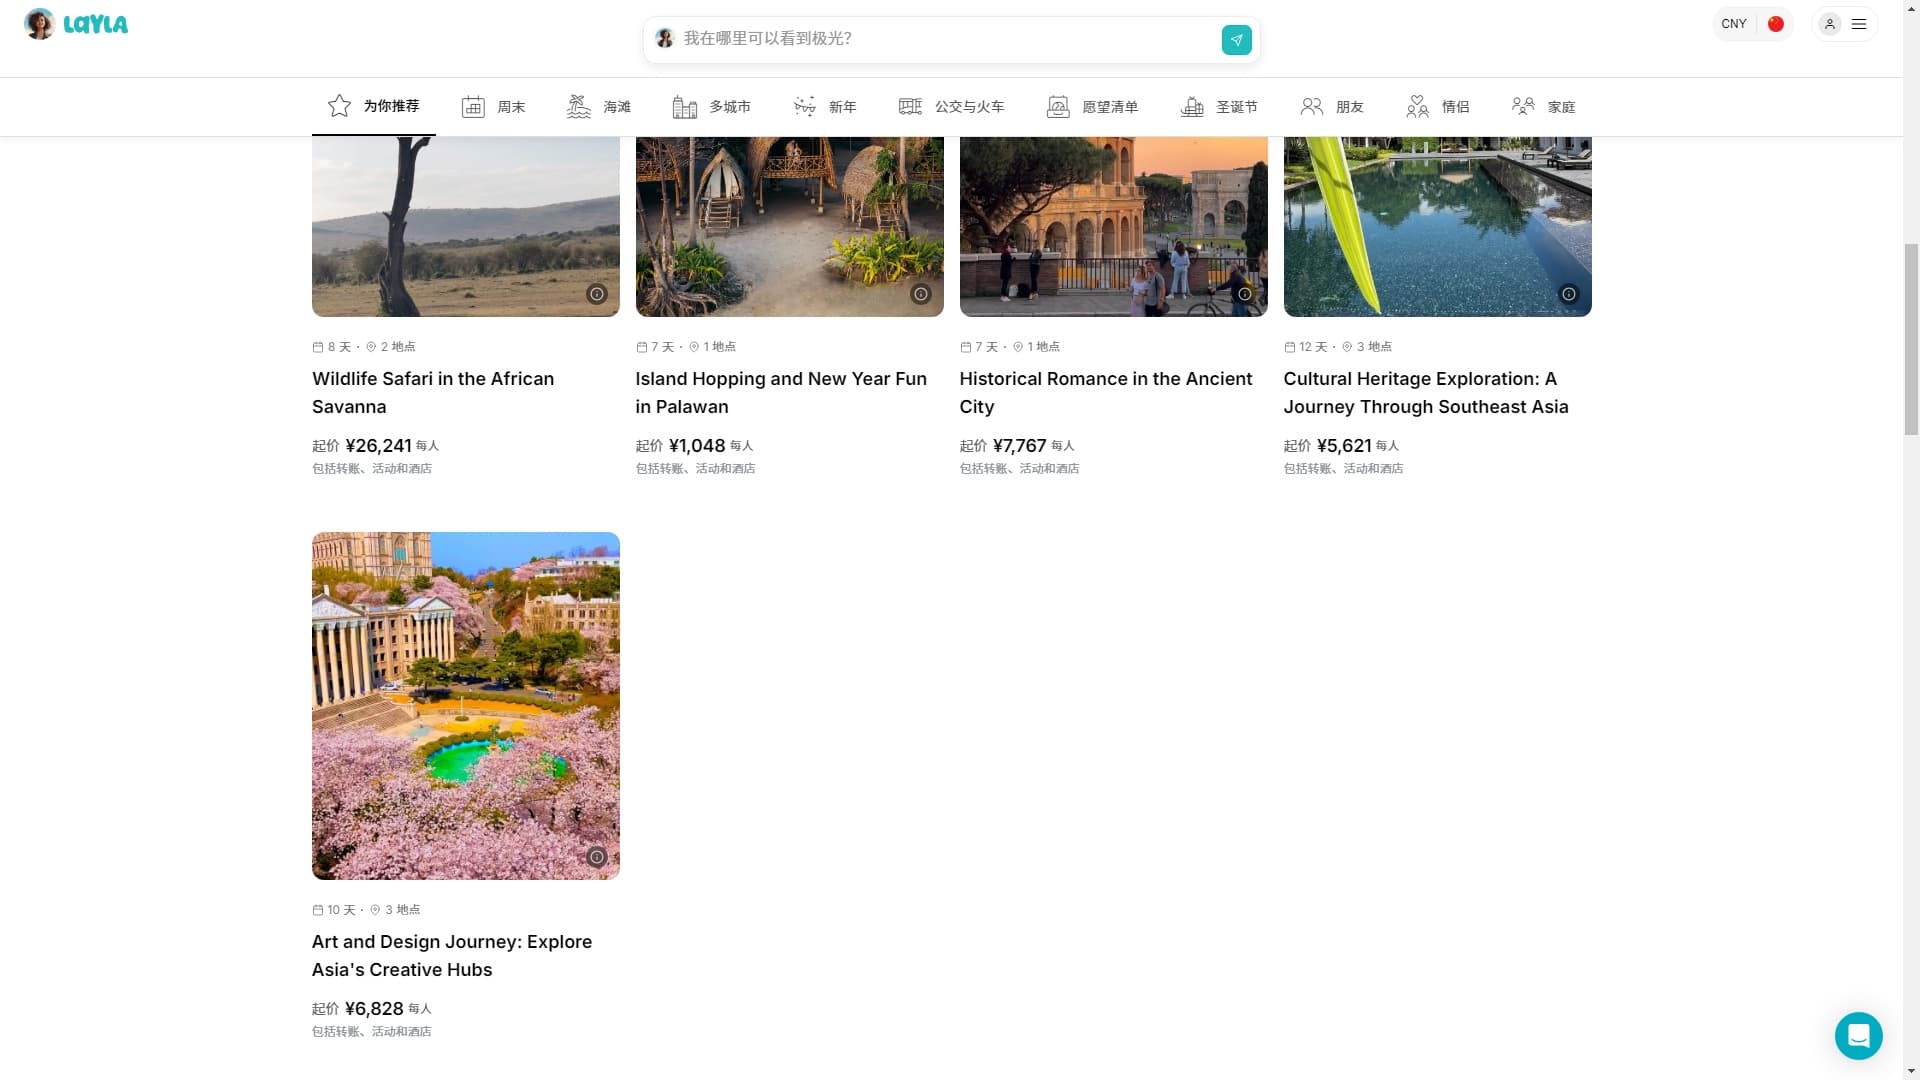
Task: Click the China flag region icon
Action: coord(1776,24)
